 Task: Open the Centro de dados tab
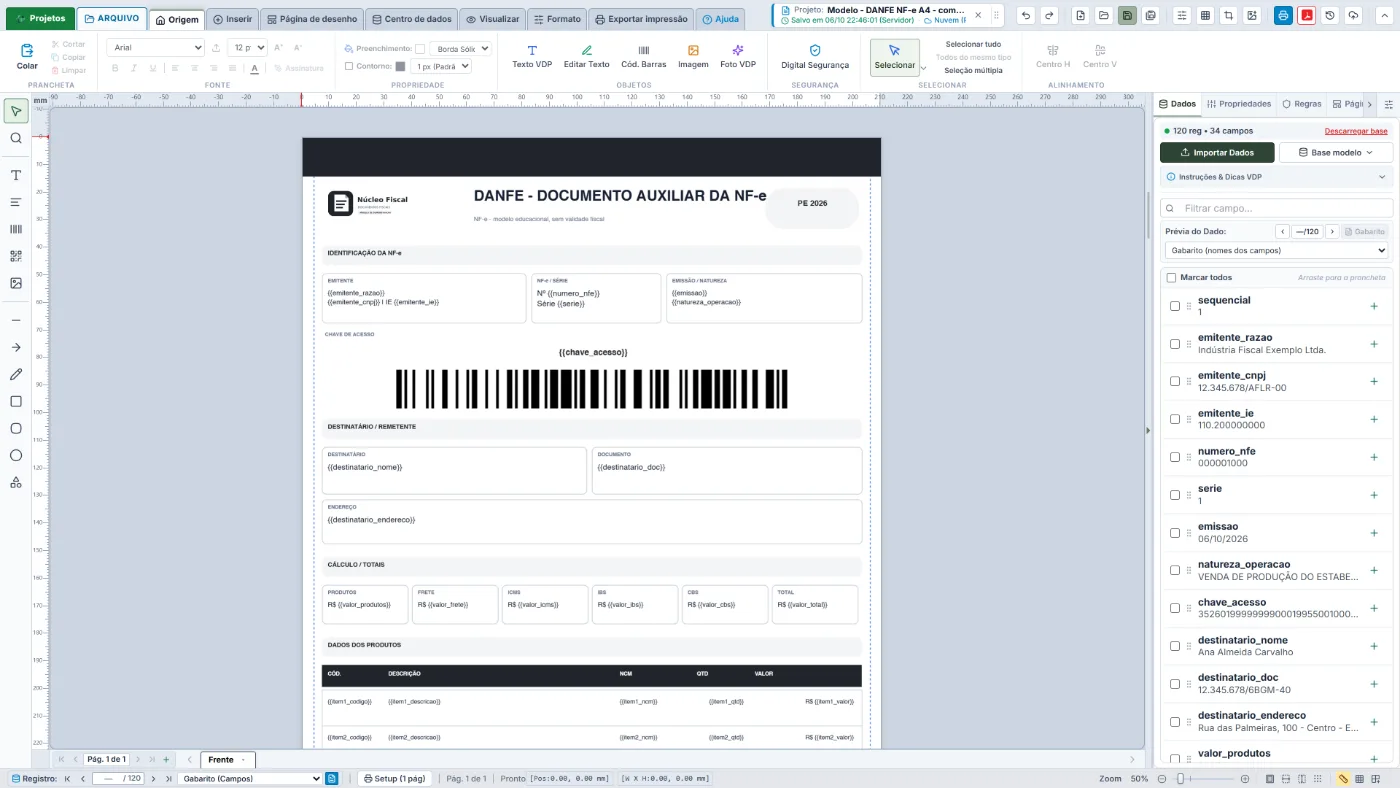coord(412,19)
